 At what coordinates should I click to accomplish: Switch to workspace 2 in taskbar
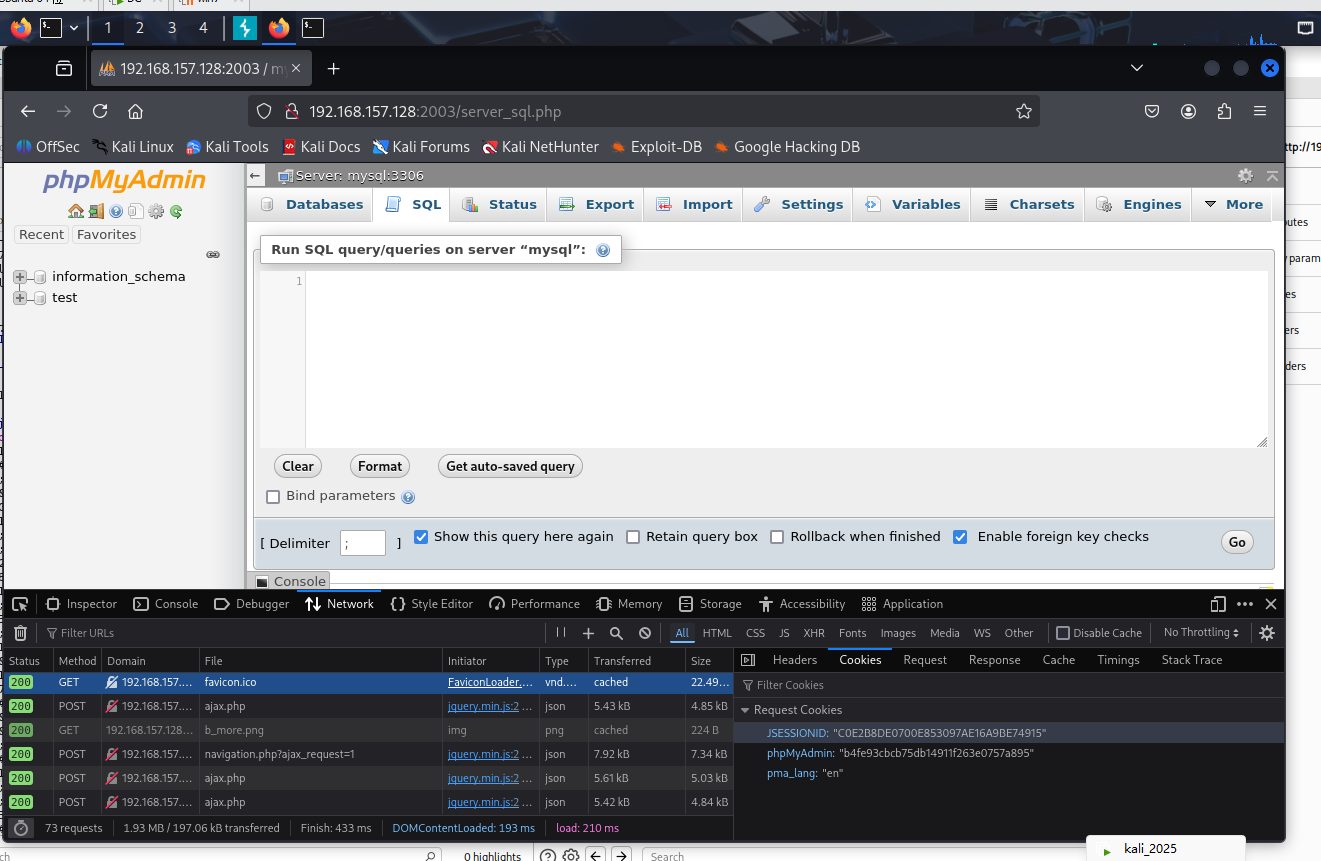[139, 28]
